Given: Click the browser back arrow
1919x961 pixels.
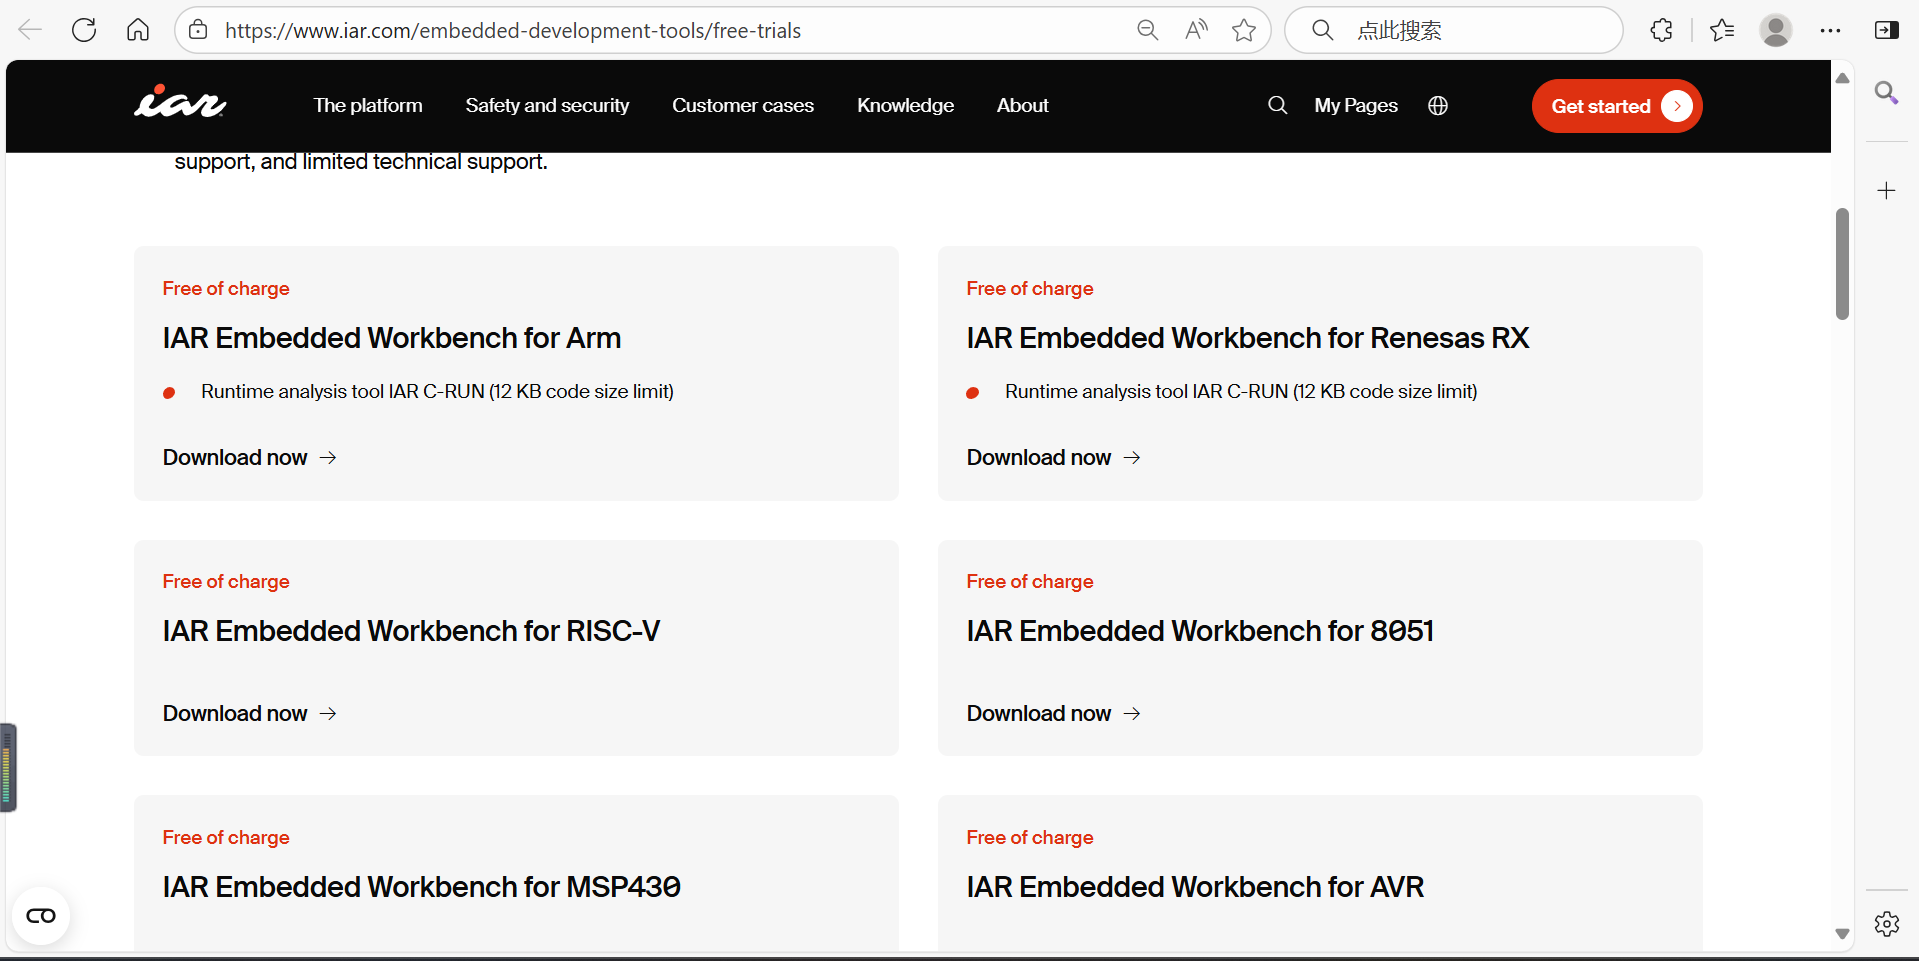Looking at the screenshot, I should tap(30, 30).
